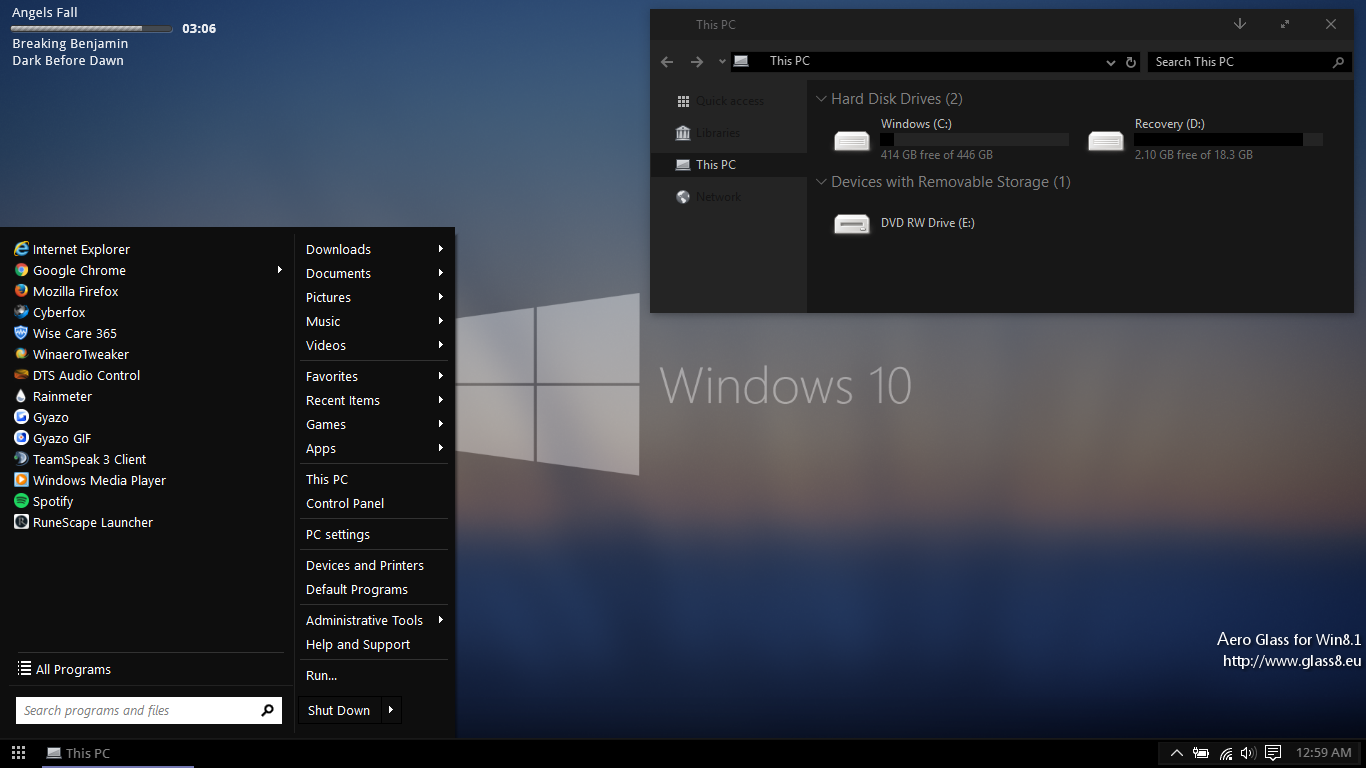The width and height of the screenshot is (1366, 768).
Task: Click the battery power tray icon
Action: click(1201, 753)
